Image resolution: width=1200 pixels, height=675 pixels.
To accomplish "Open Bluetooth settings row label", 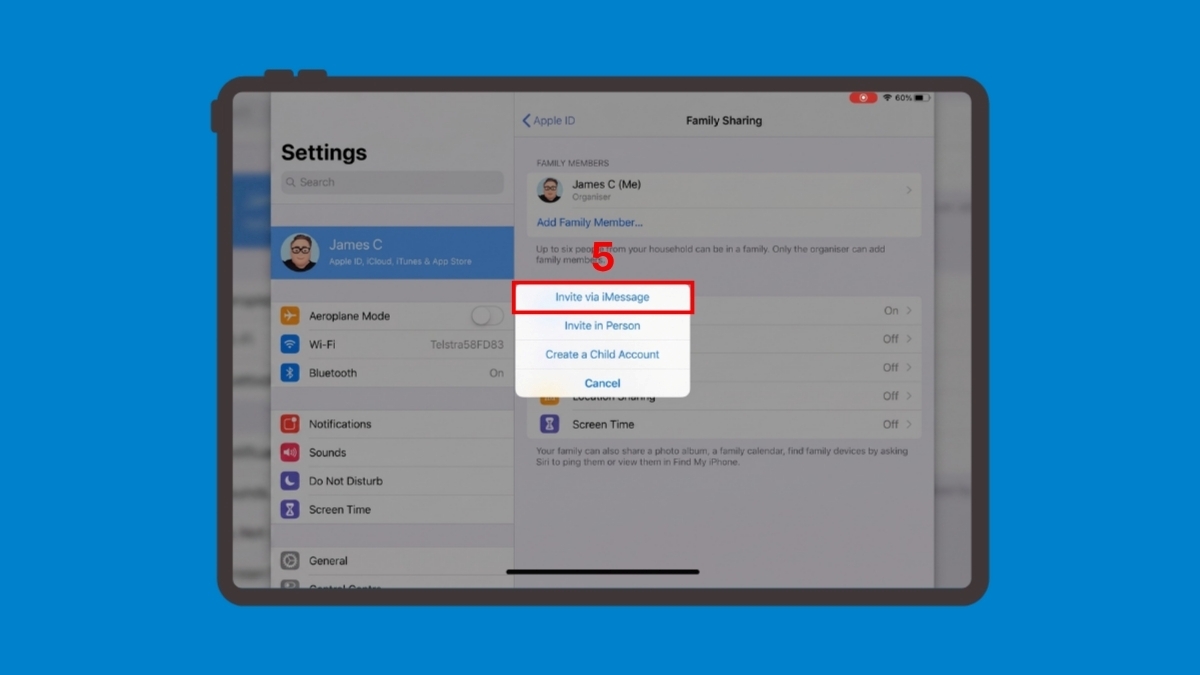I will coord(333,373).
